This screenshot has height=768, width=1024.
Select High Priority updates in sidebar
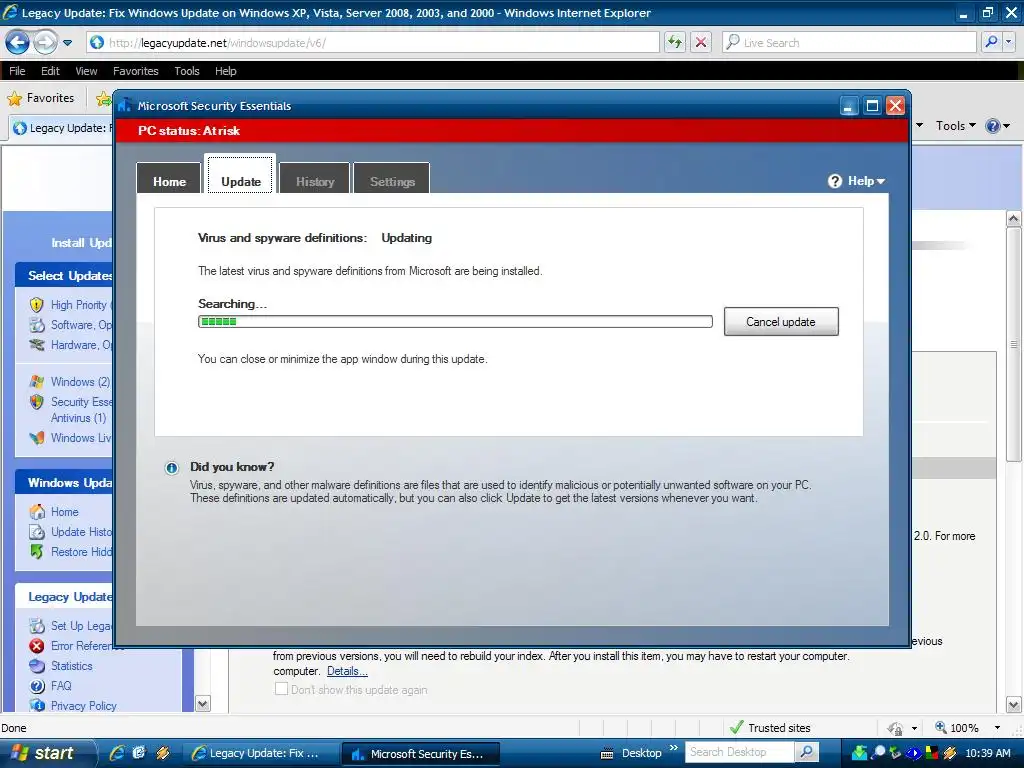[x=80, y=305]
